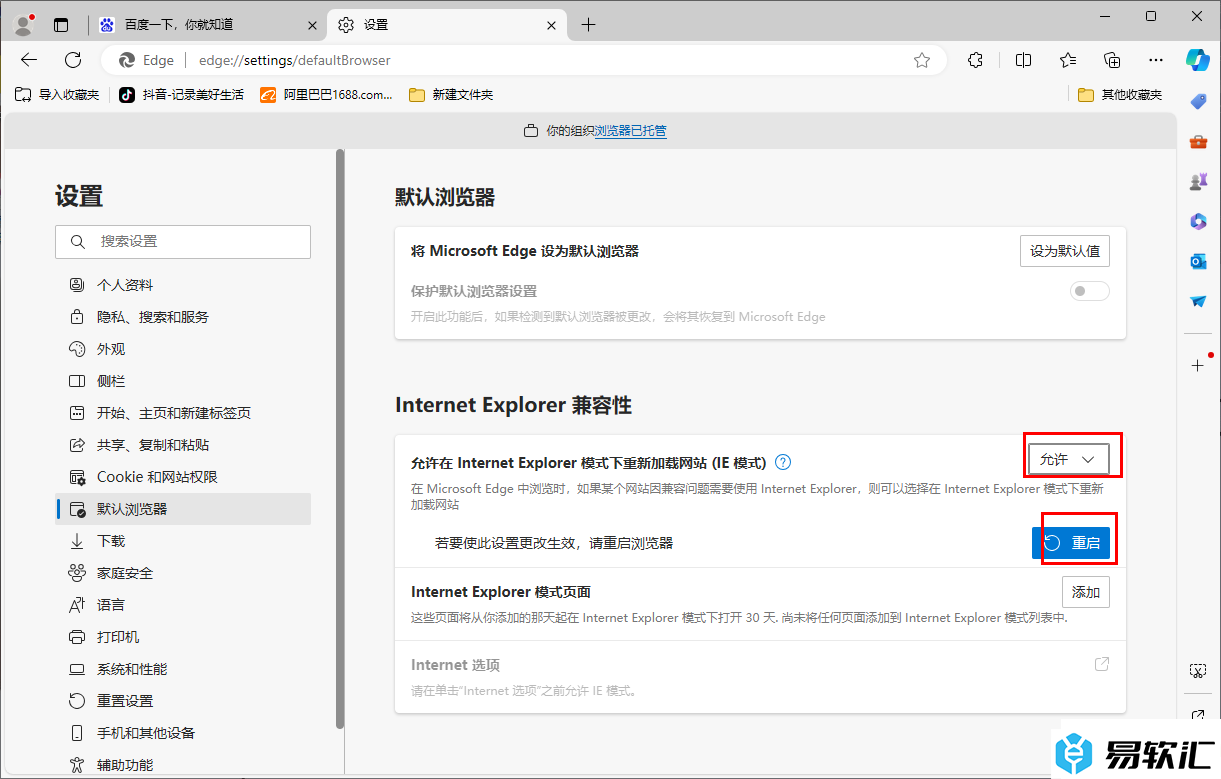Open the 允许 IE mode dropdown

click(x=1068, y=459)
